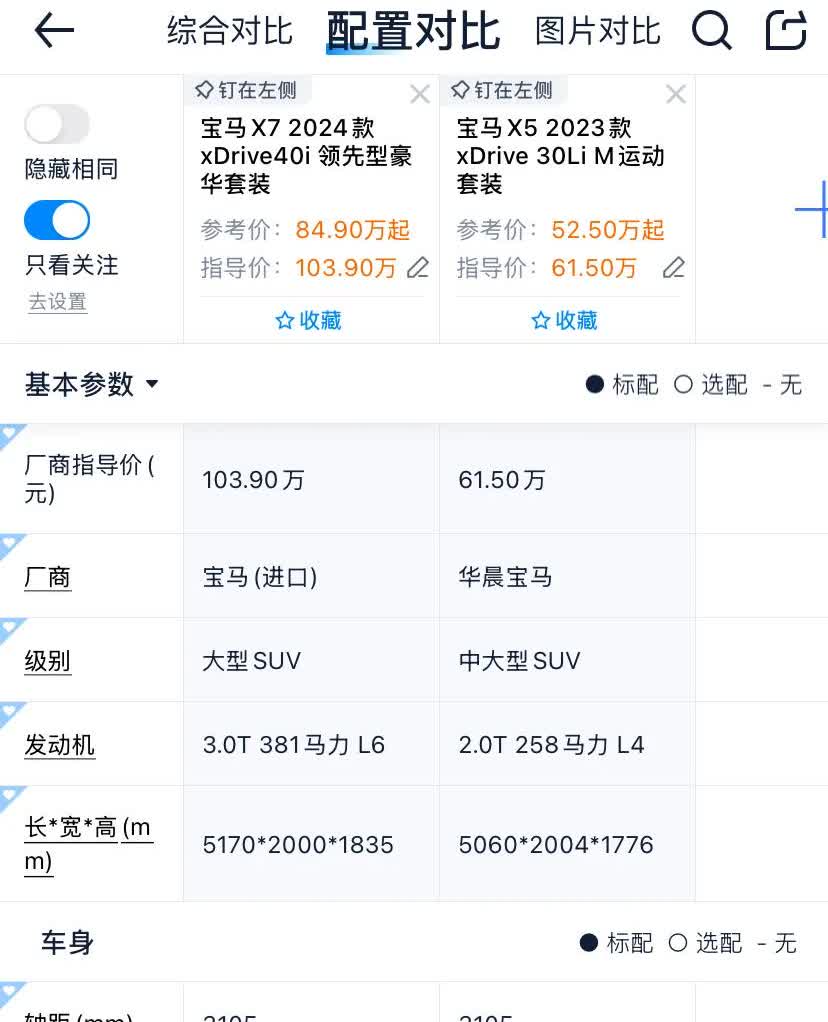Open the 图片对比 tab
Image resolution: width=828 pixels, height=1022 pixels.
[x=598, y=31]
